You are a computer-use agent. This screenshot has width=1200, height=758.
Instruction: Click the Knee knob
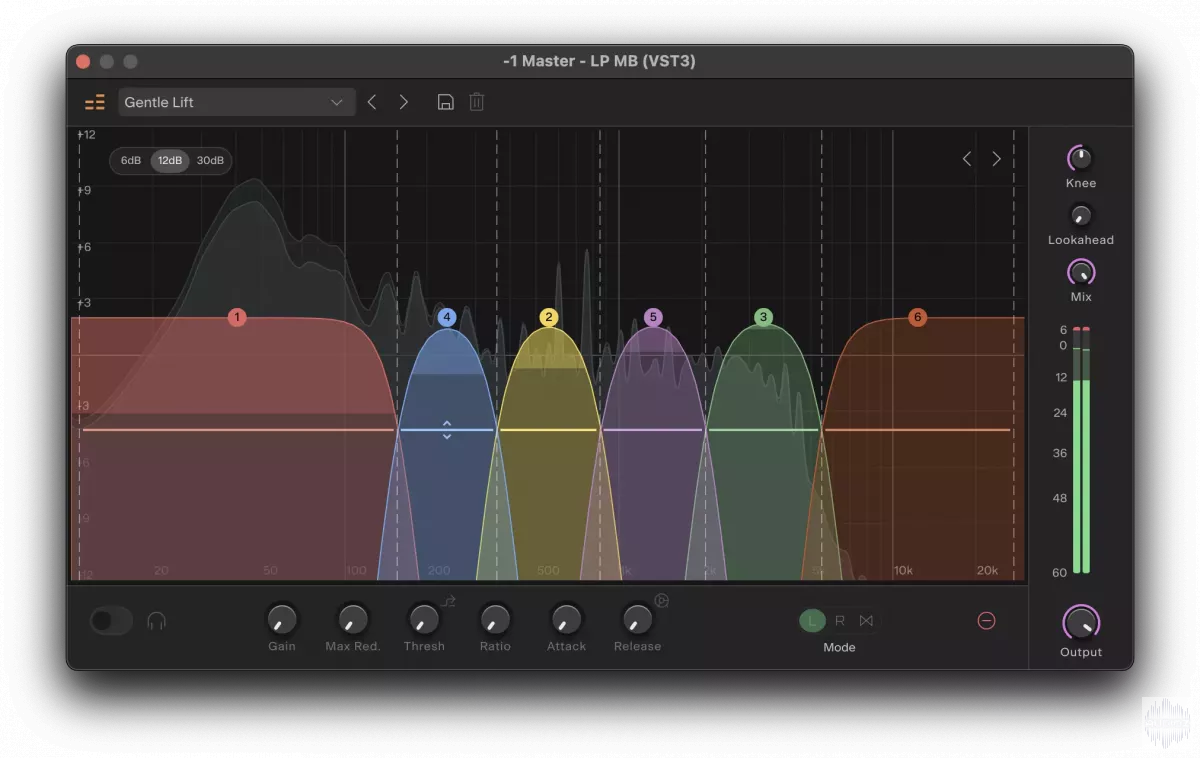[x=1080, y=158]
